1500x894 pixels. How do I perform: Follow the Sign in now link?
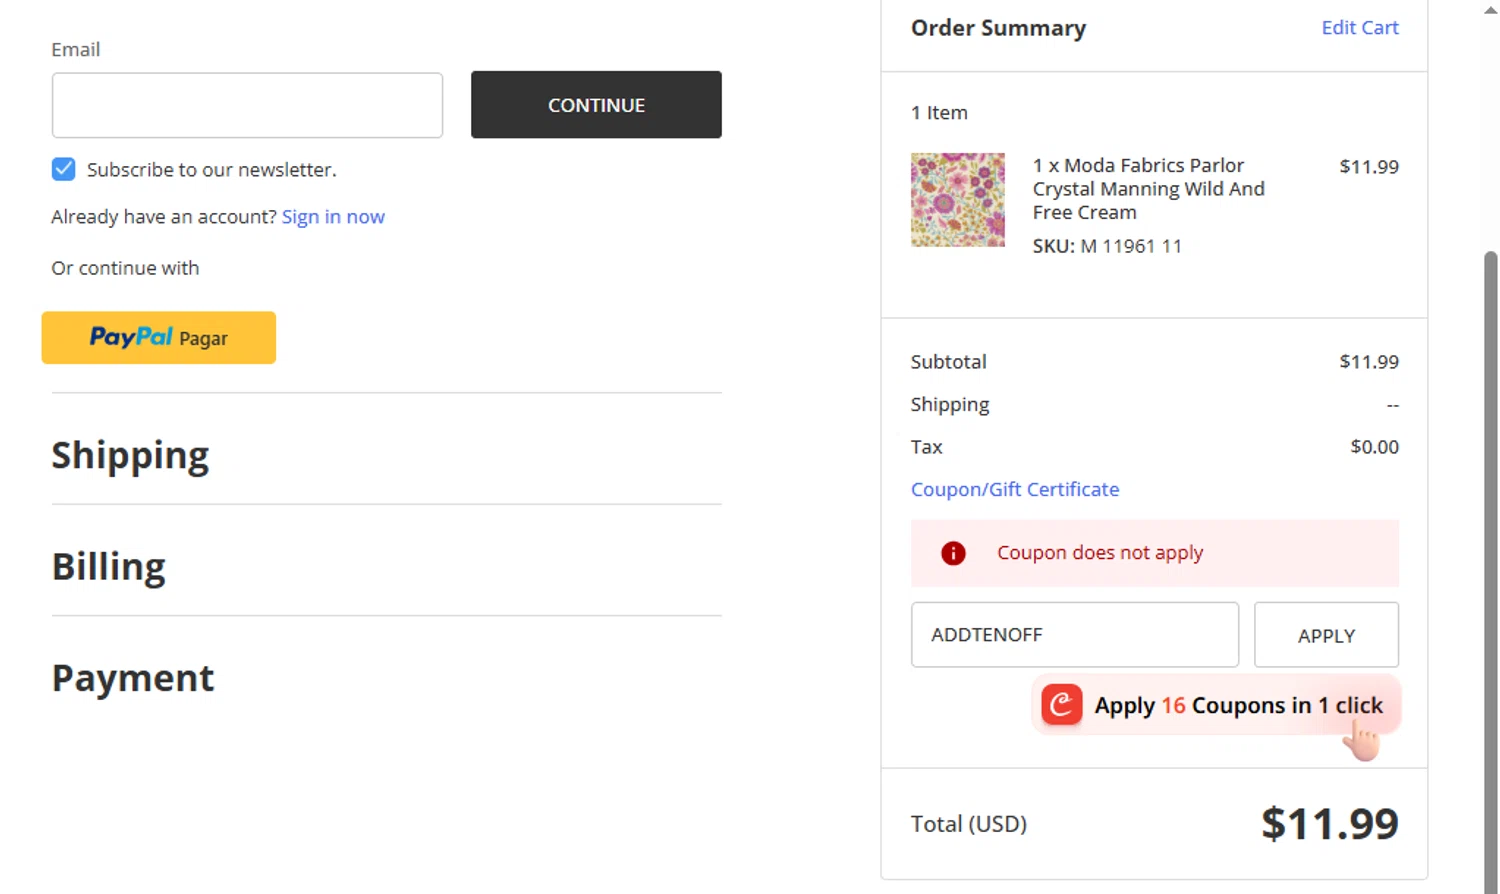(333, 217)
